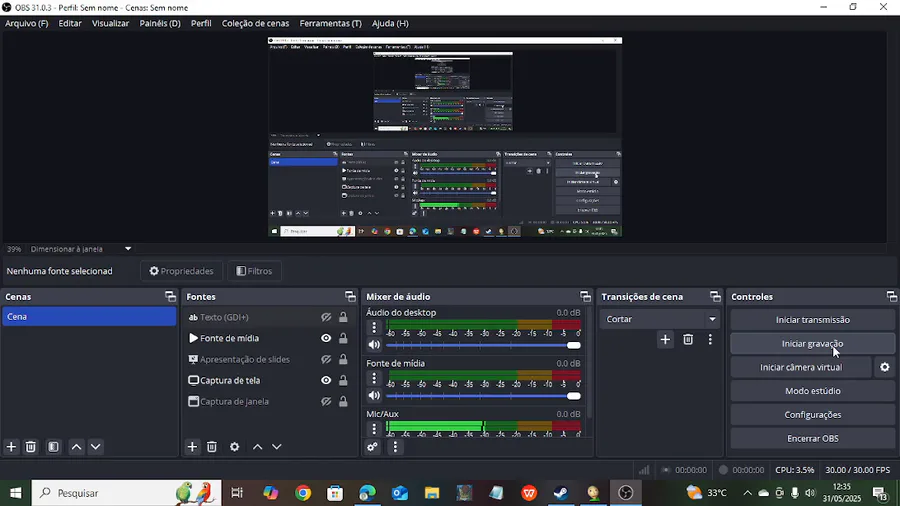Open Áudio do desktop options dots

click(x=374, y=327)
